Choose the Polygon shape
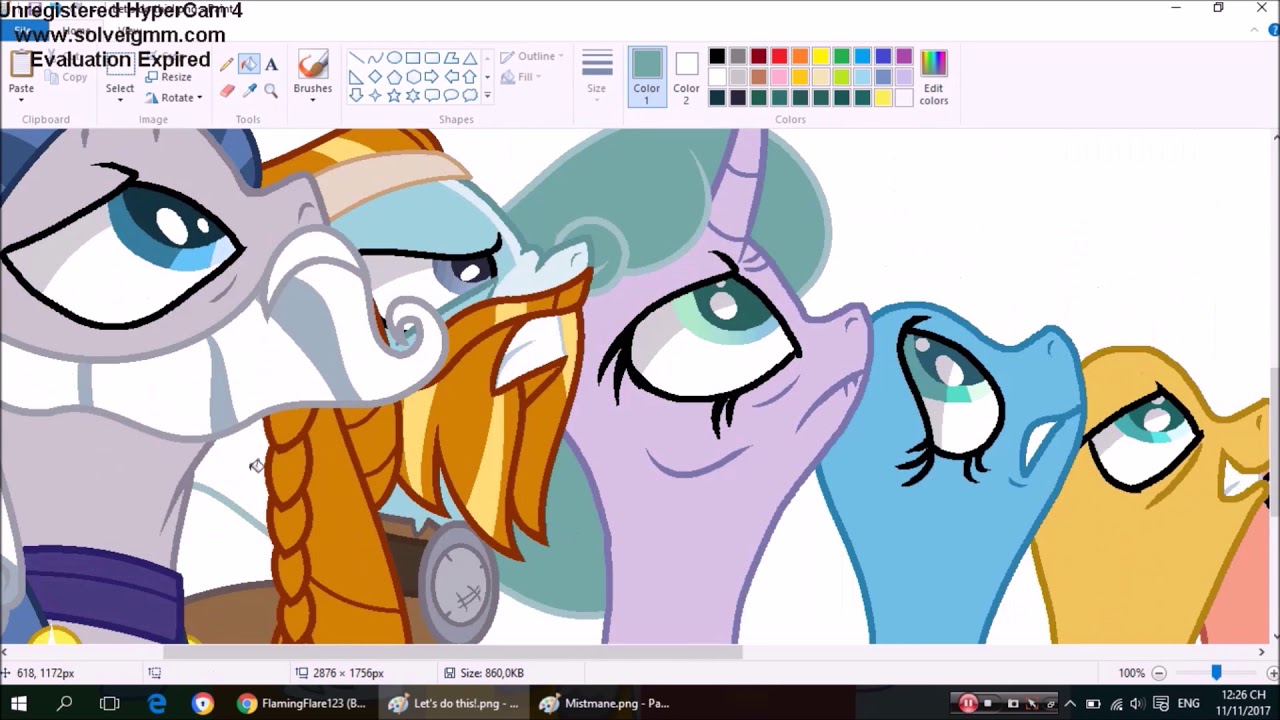 (x=451, y=58)
